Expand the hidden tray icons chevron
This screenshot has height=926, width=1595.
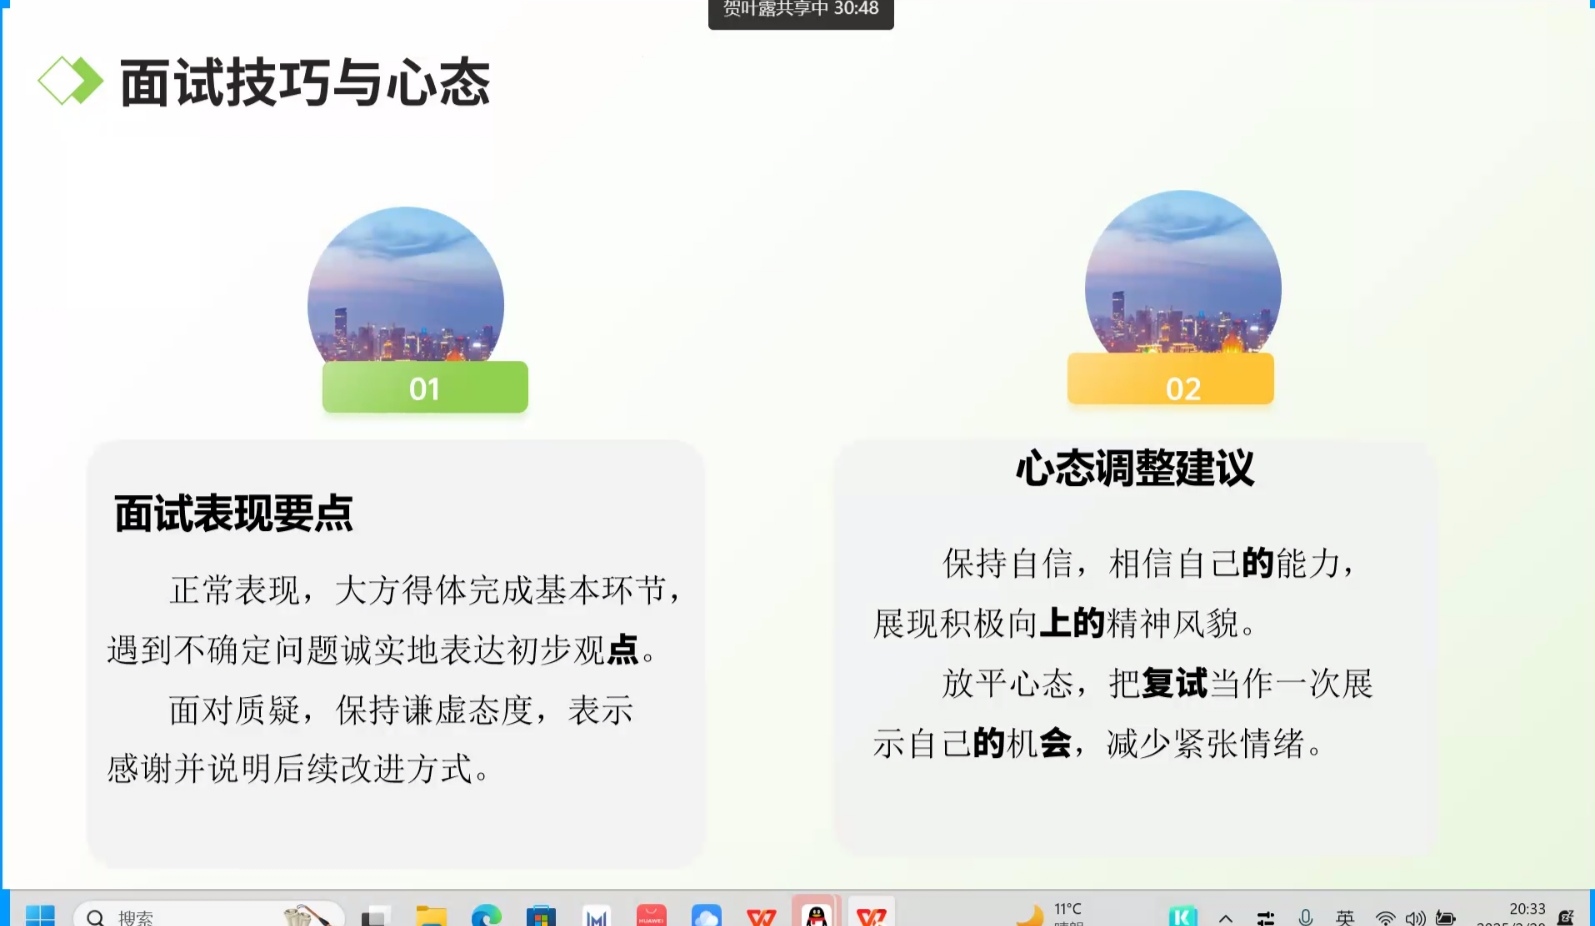coord(1225,917)
